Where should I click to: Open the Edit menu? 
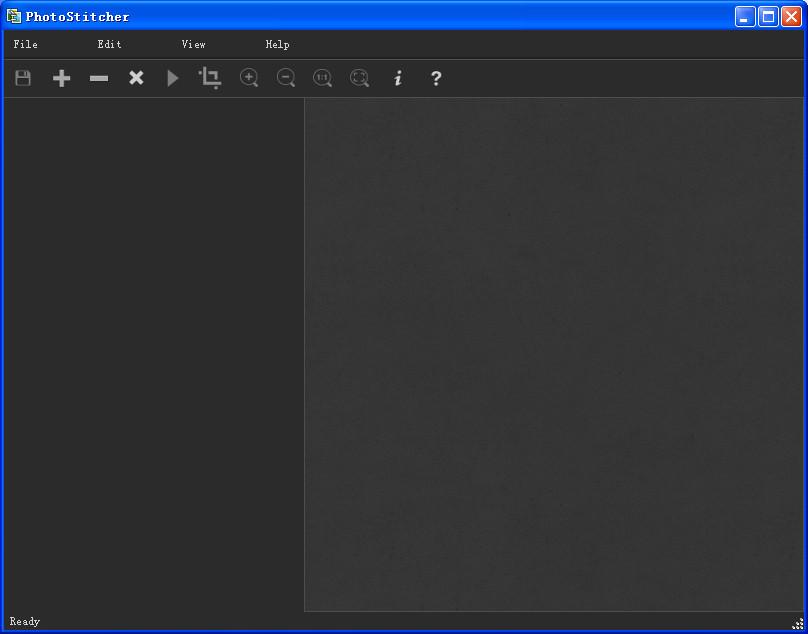pyautogui.click(x=109, y=44)
